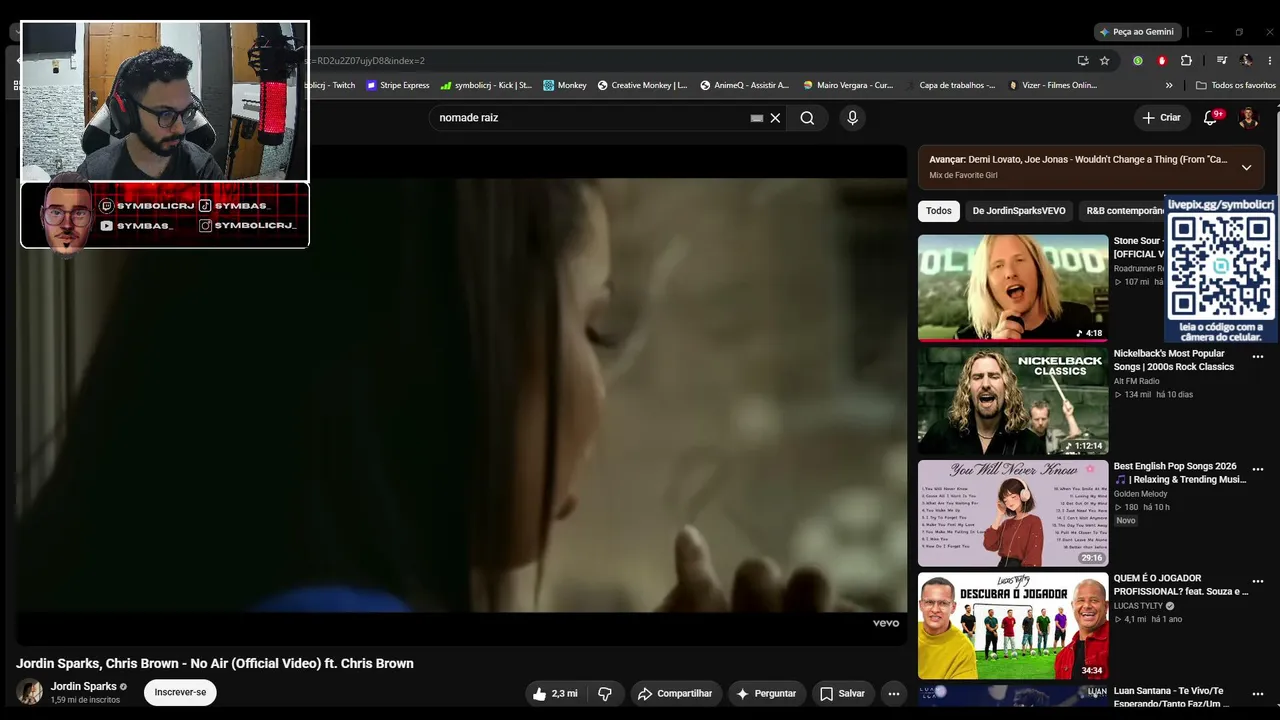Select the De JordinSparksVEVO filter chip
Screen dimensions: 1280x720
pos(1019,211)
